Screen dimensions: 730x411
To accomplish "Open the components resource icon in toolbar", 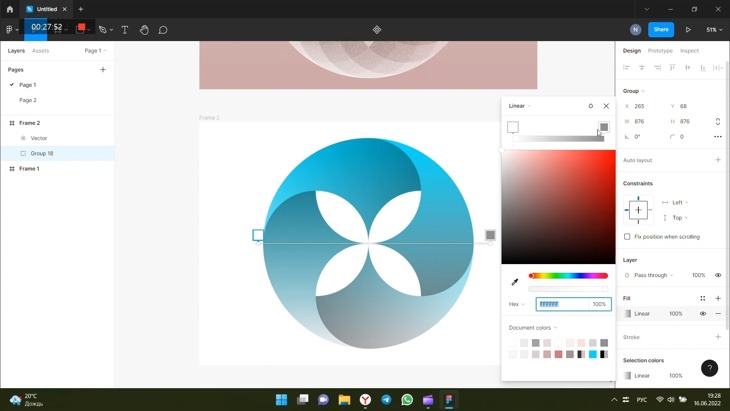I will click(x=377, y=30).
